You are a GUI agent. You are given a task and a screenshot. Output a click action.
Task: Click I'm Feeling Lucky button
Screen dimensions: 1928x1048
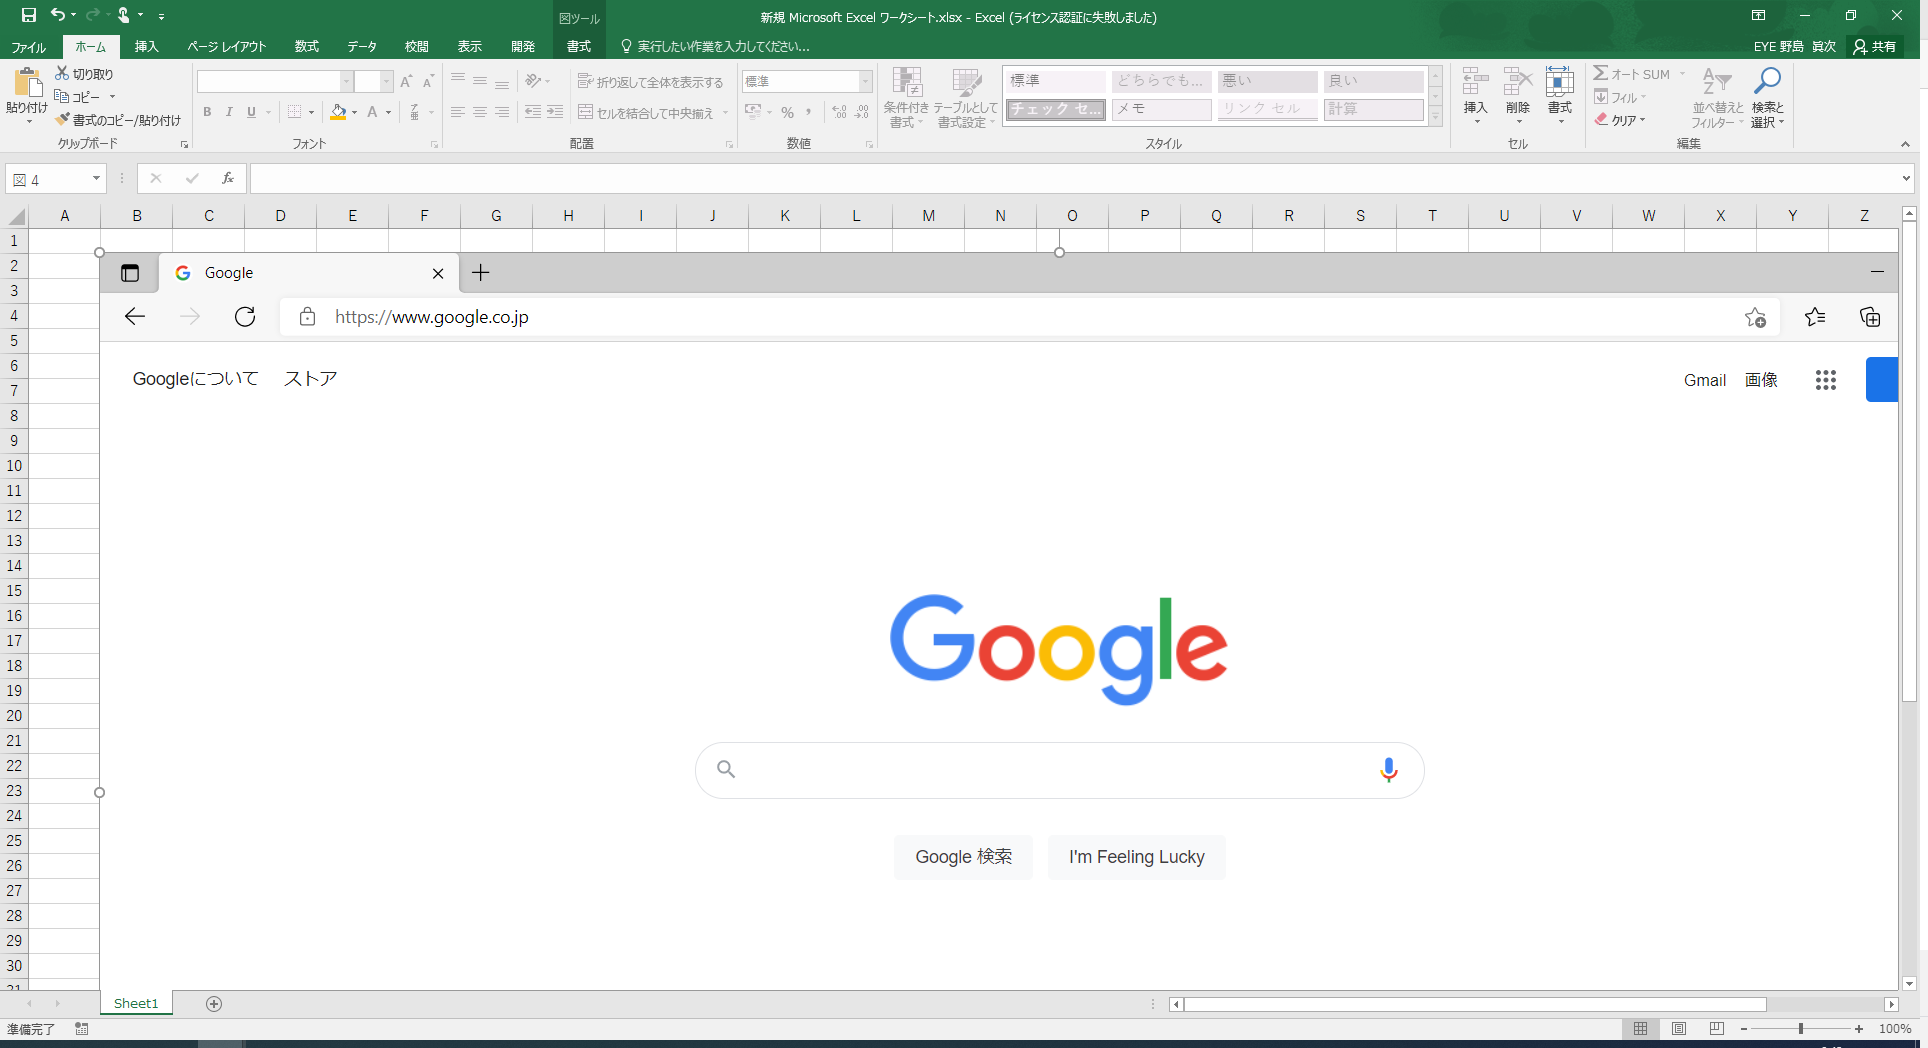pyautogui.click(x=1137, y=857)
